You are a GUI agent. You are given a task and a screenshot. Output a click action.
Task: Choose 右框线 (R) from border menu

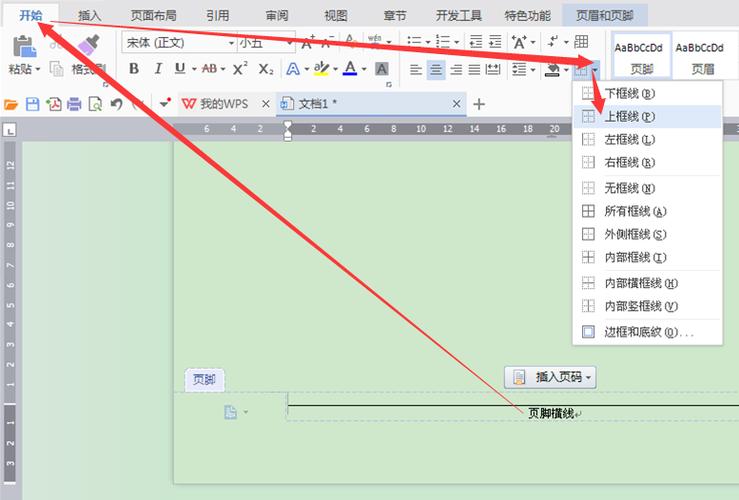click(x=647, y=163)
